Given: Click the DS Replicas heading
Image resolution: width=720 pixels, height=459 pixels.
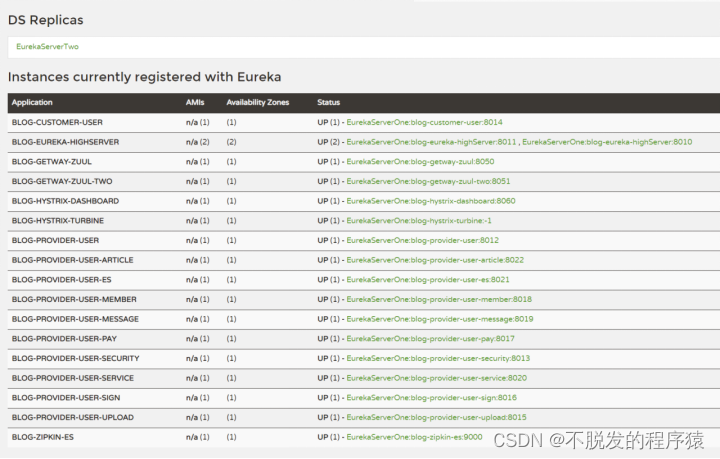Looking at the screenshot, I should pyautogui.click(x=46, y=20).
